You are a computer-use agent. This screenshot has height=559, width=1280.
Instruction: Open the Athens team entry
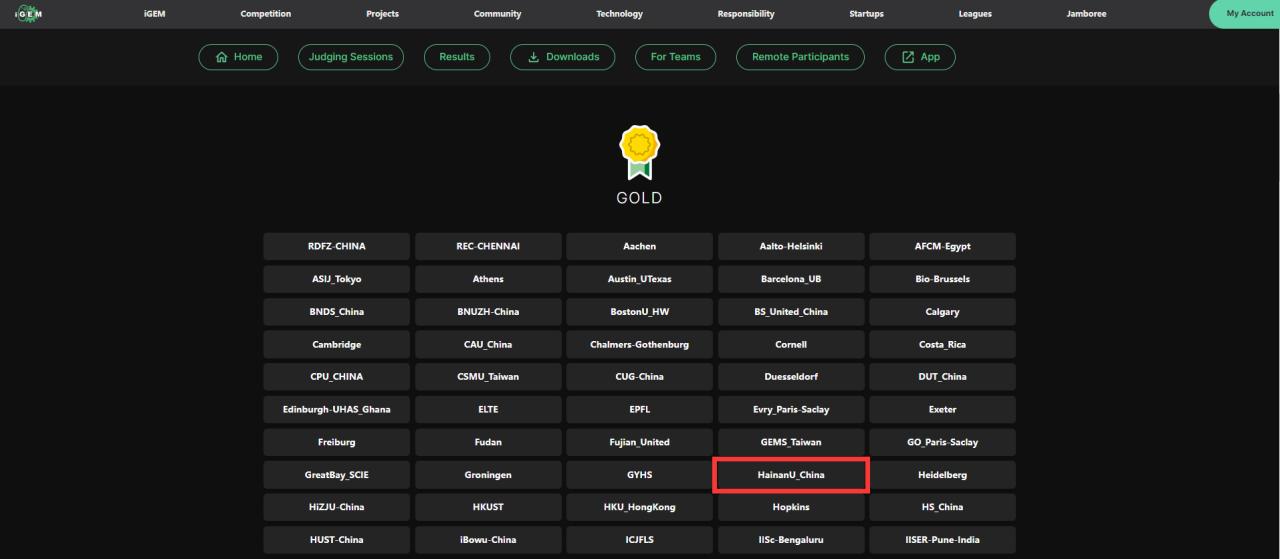point(488,279)
